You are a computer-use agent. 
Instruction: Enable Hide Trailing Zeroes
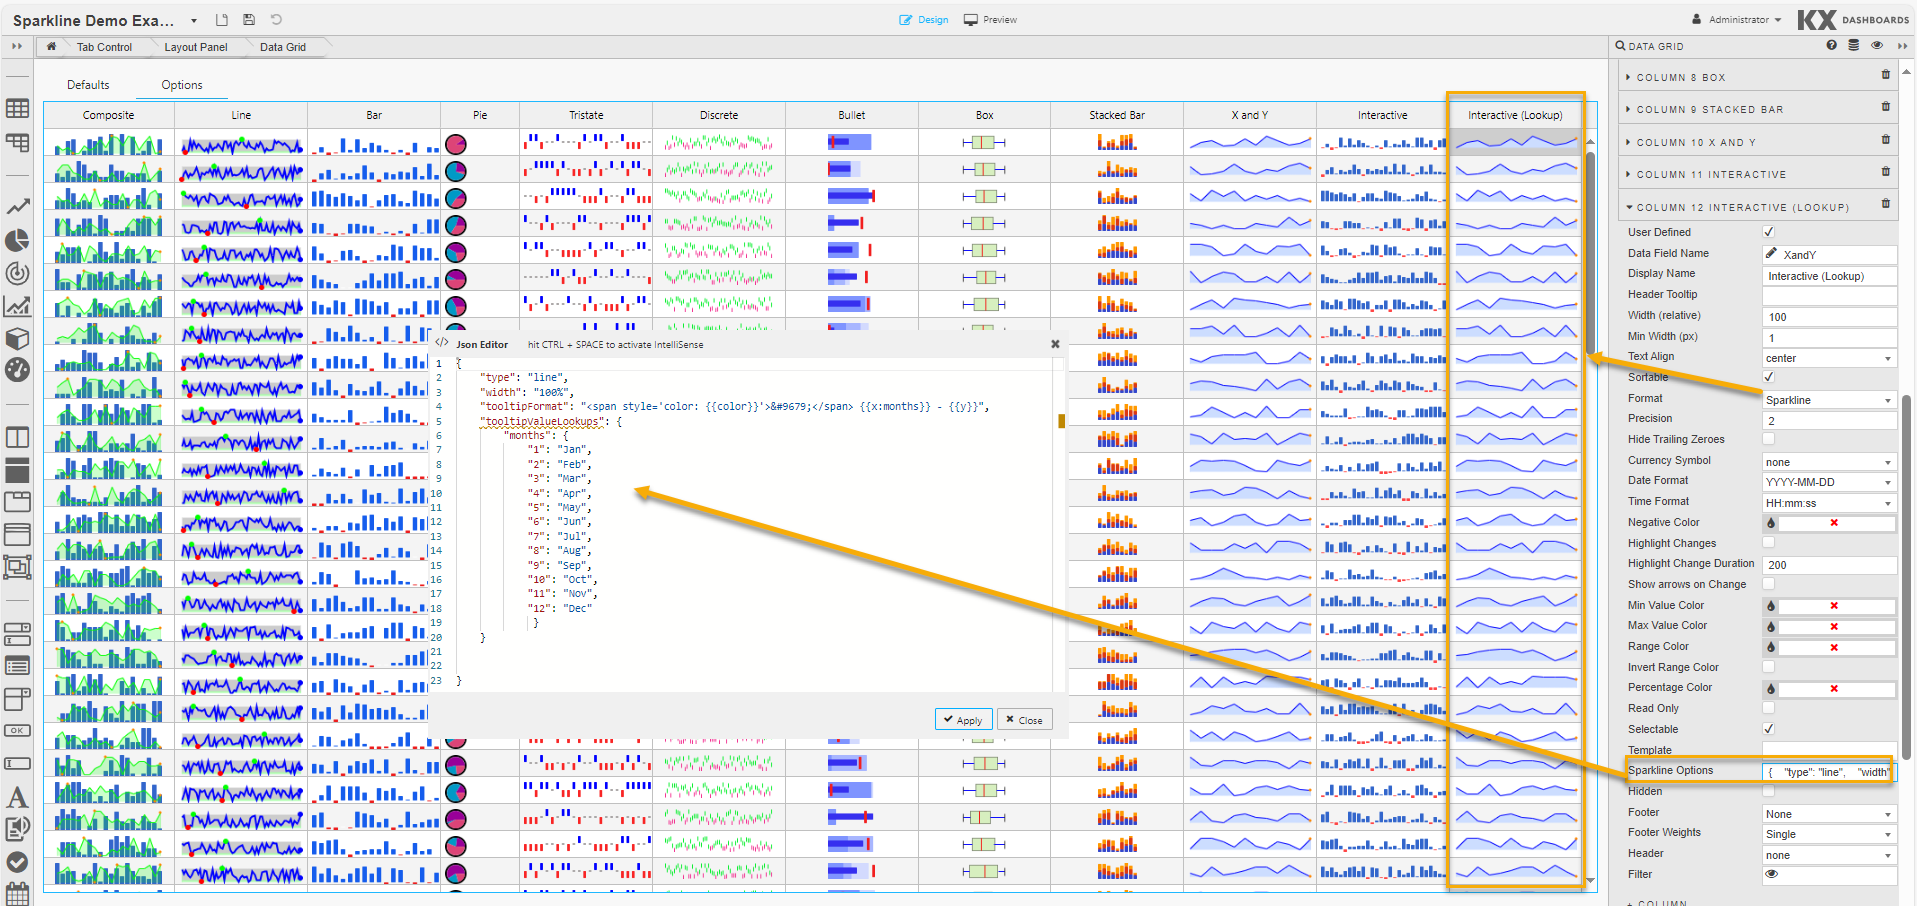pos(1769,439)
